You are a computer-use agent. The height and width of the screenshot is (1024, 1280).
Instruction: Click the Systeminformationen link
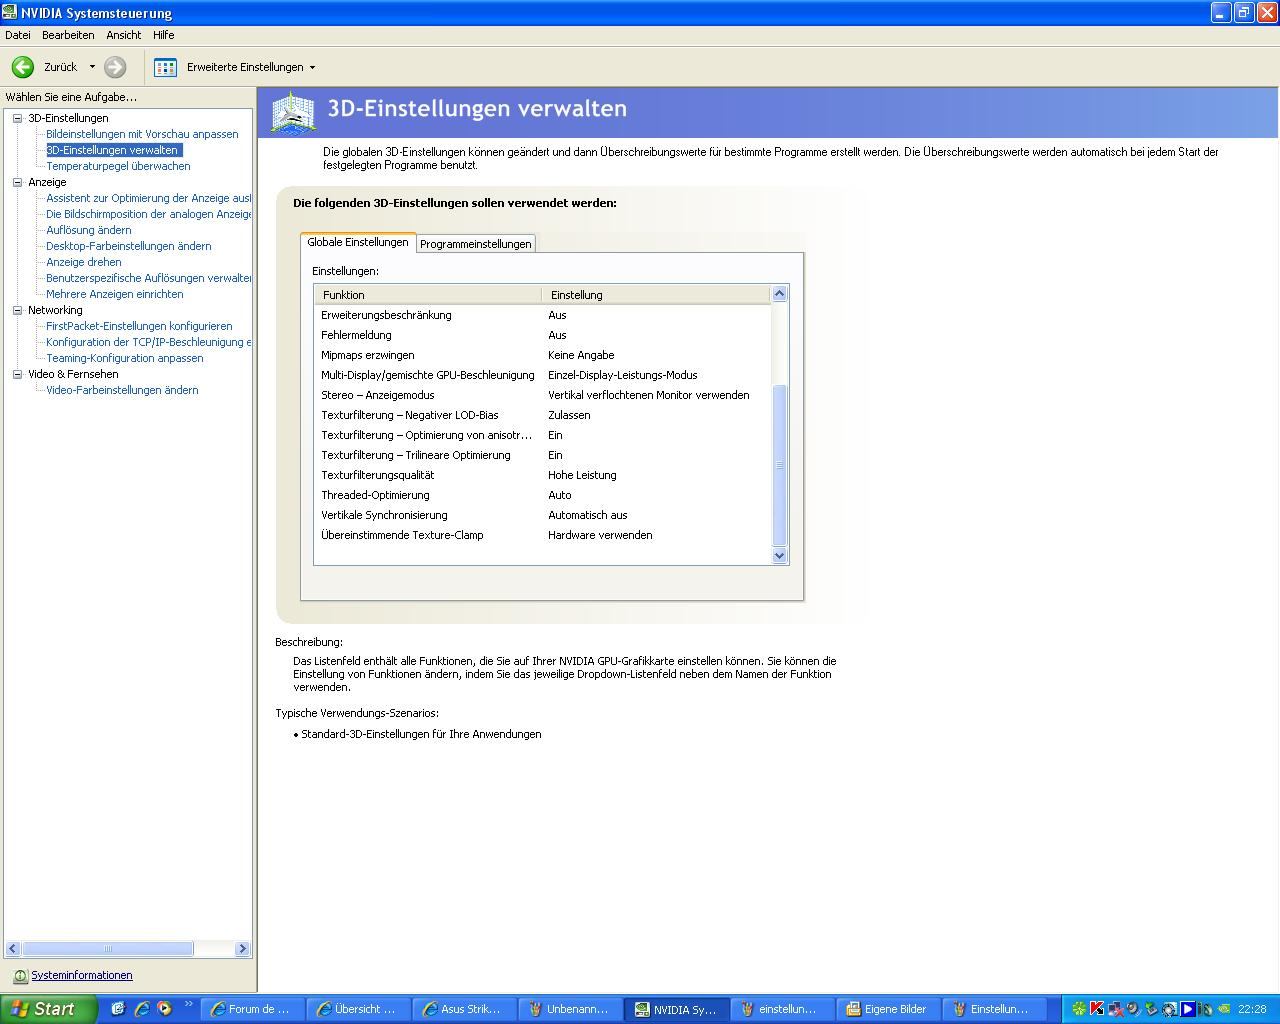coord(82,975)
